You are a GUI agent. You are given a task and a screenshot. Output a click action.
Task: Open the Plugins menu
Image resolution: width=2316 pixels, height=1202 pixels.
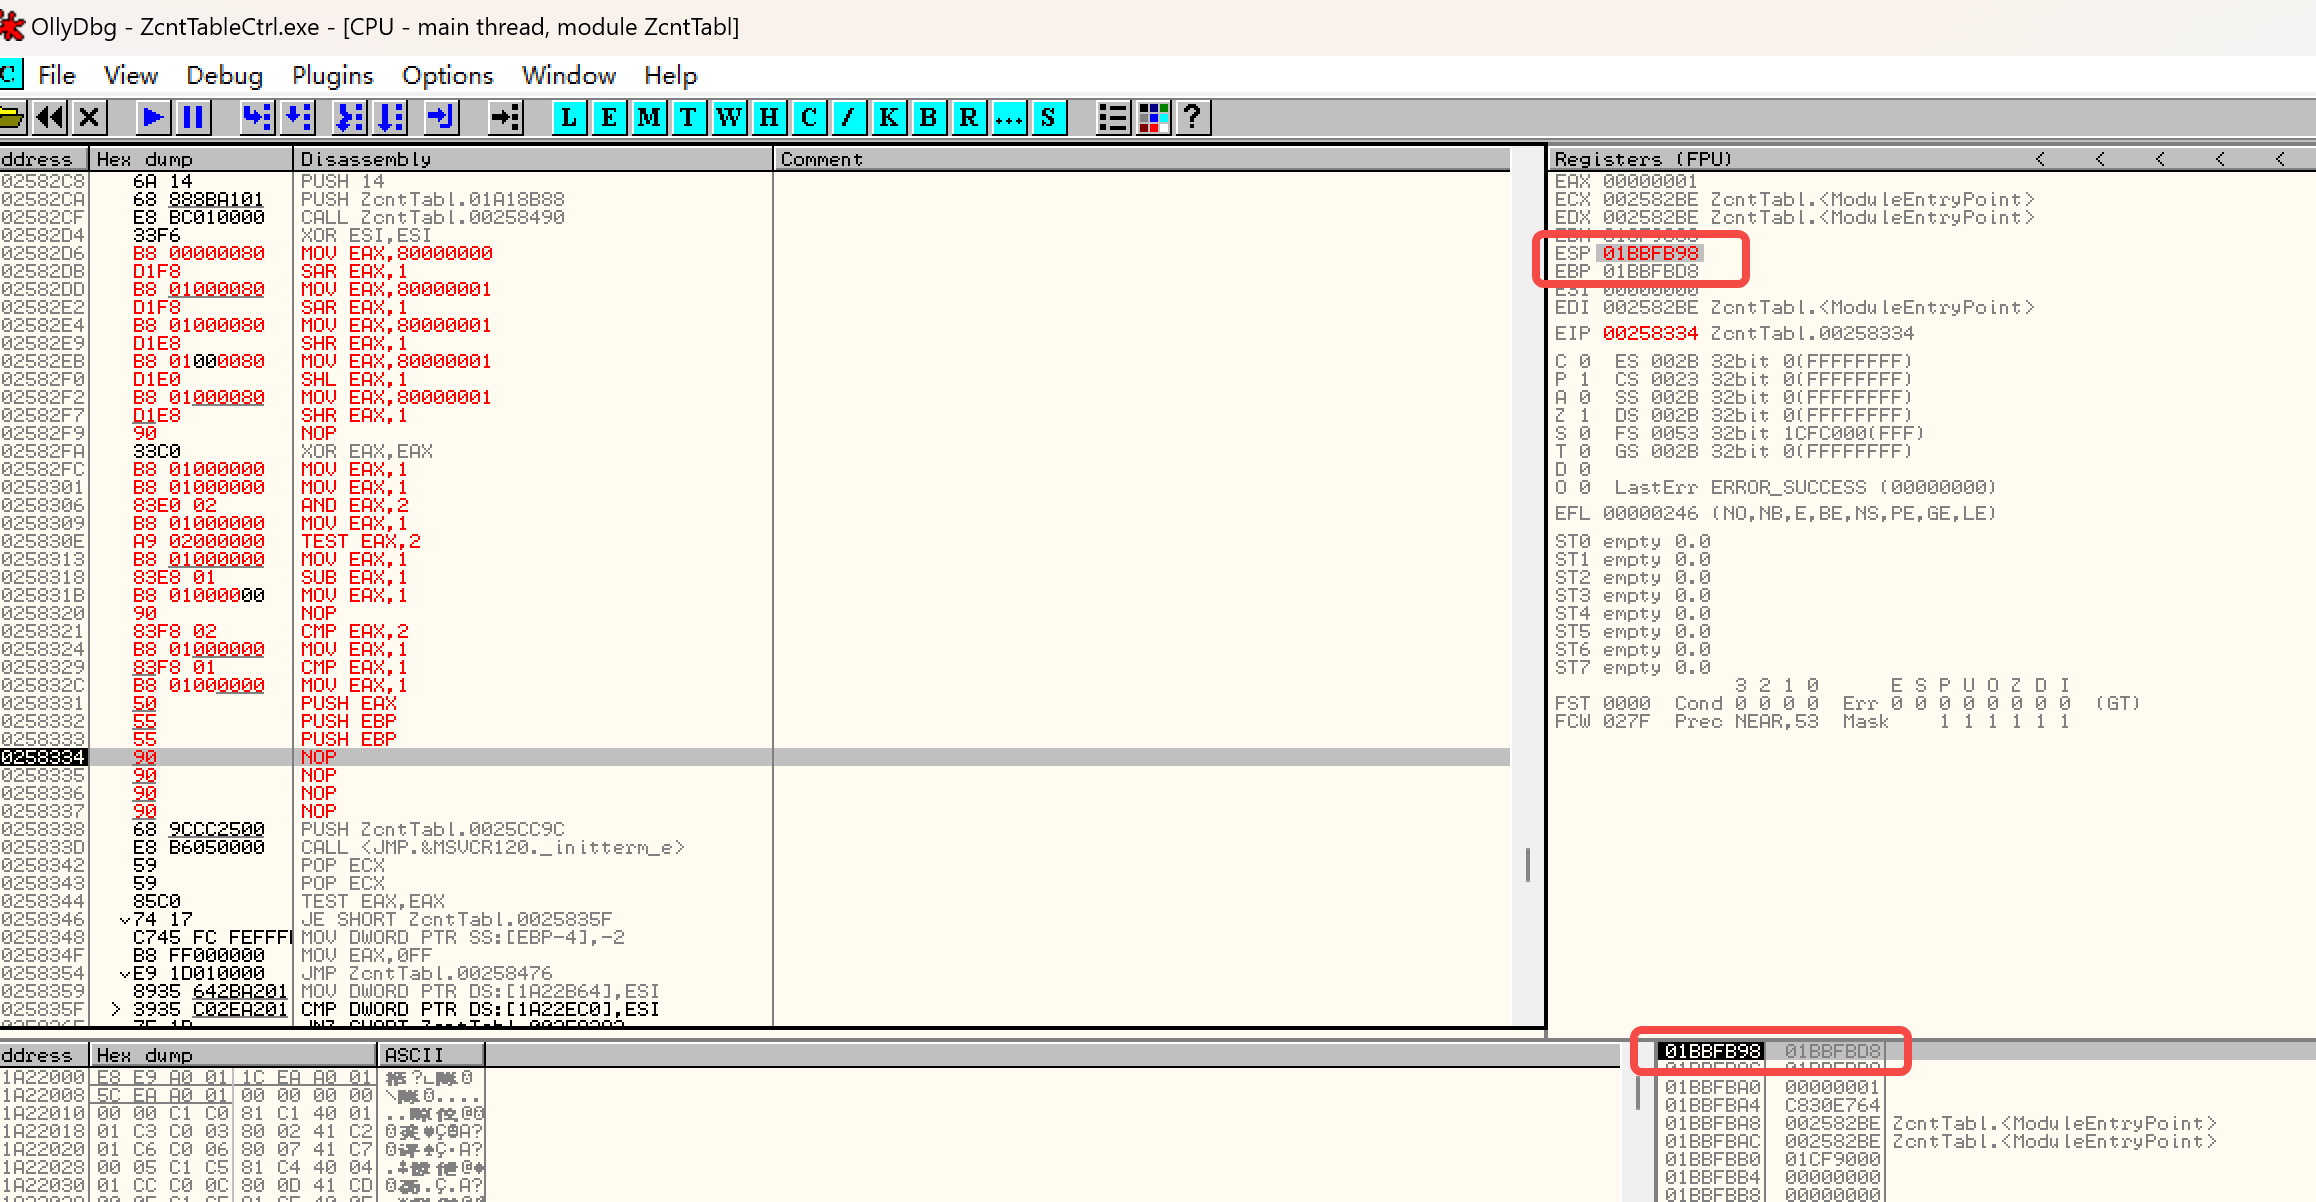332,76
